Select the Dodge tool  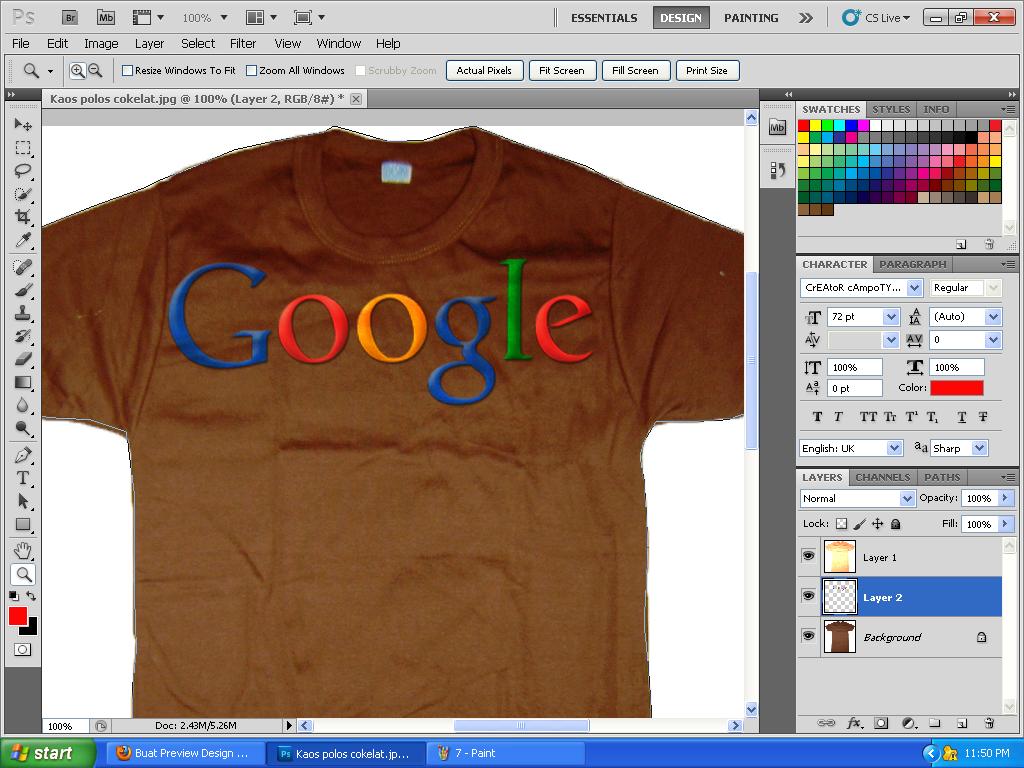(x=23, y=428)
